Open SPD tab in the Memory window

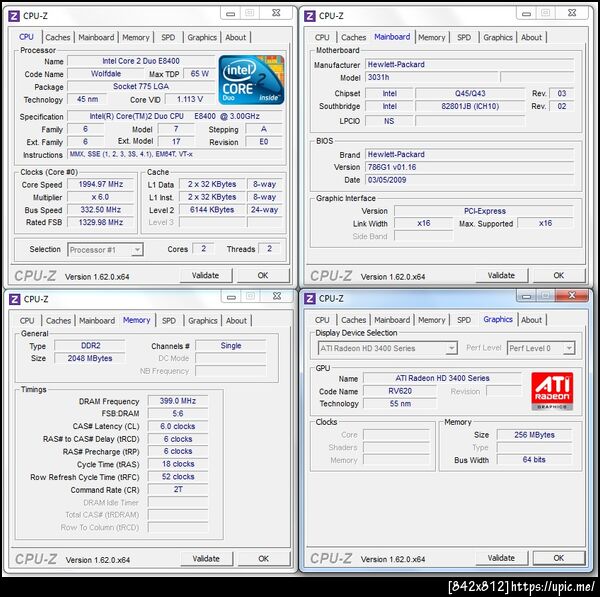click(x=169, y=320)
